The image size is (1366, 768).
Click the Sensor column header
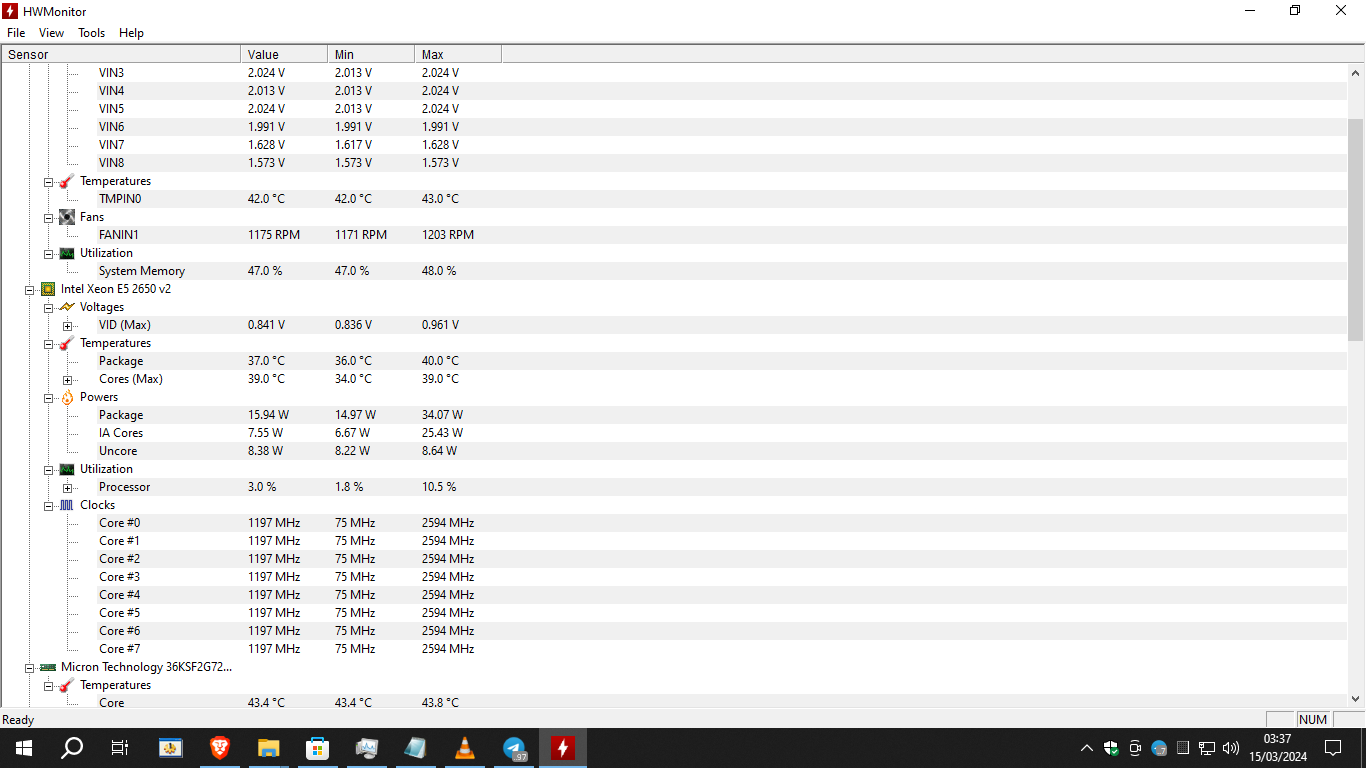click(121, 55)
